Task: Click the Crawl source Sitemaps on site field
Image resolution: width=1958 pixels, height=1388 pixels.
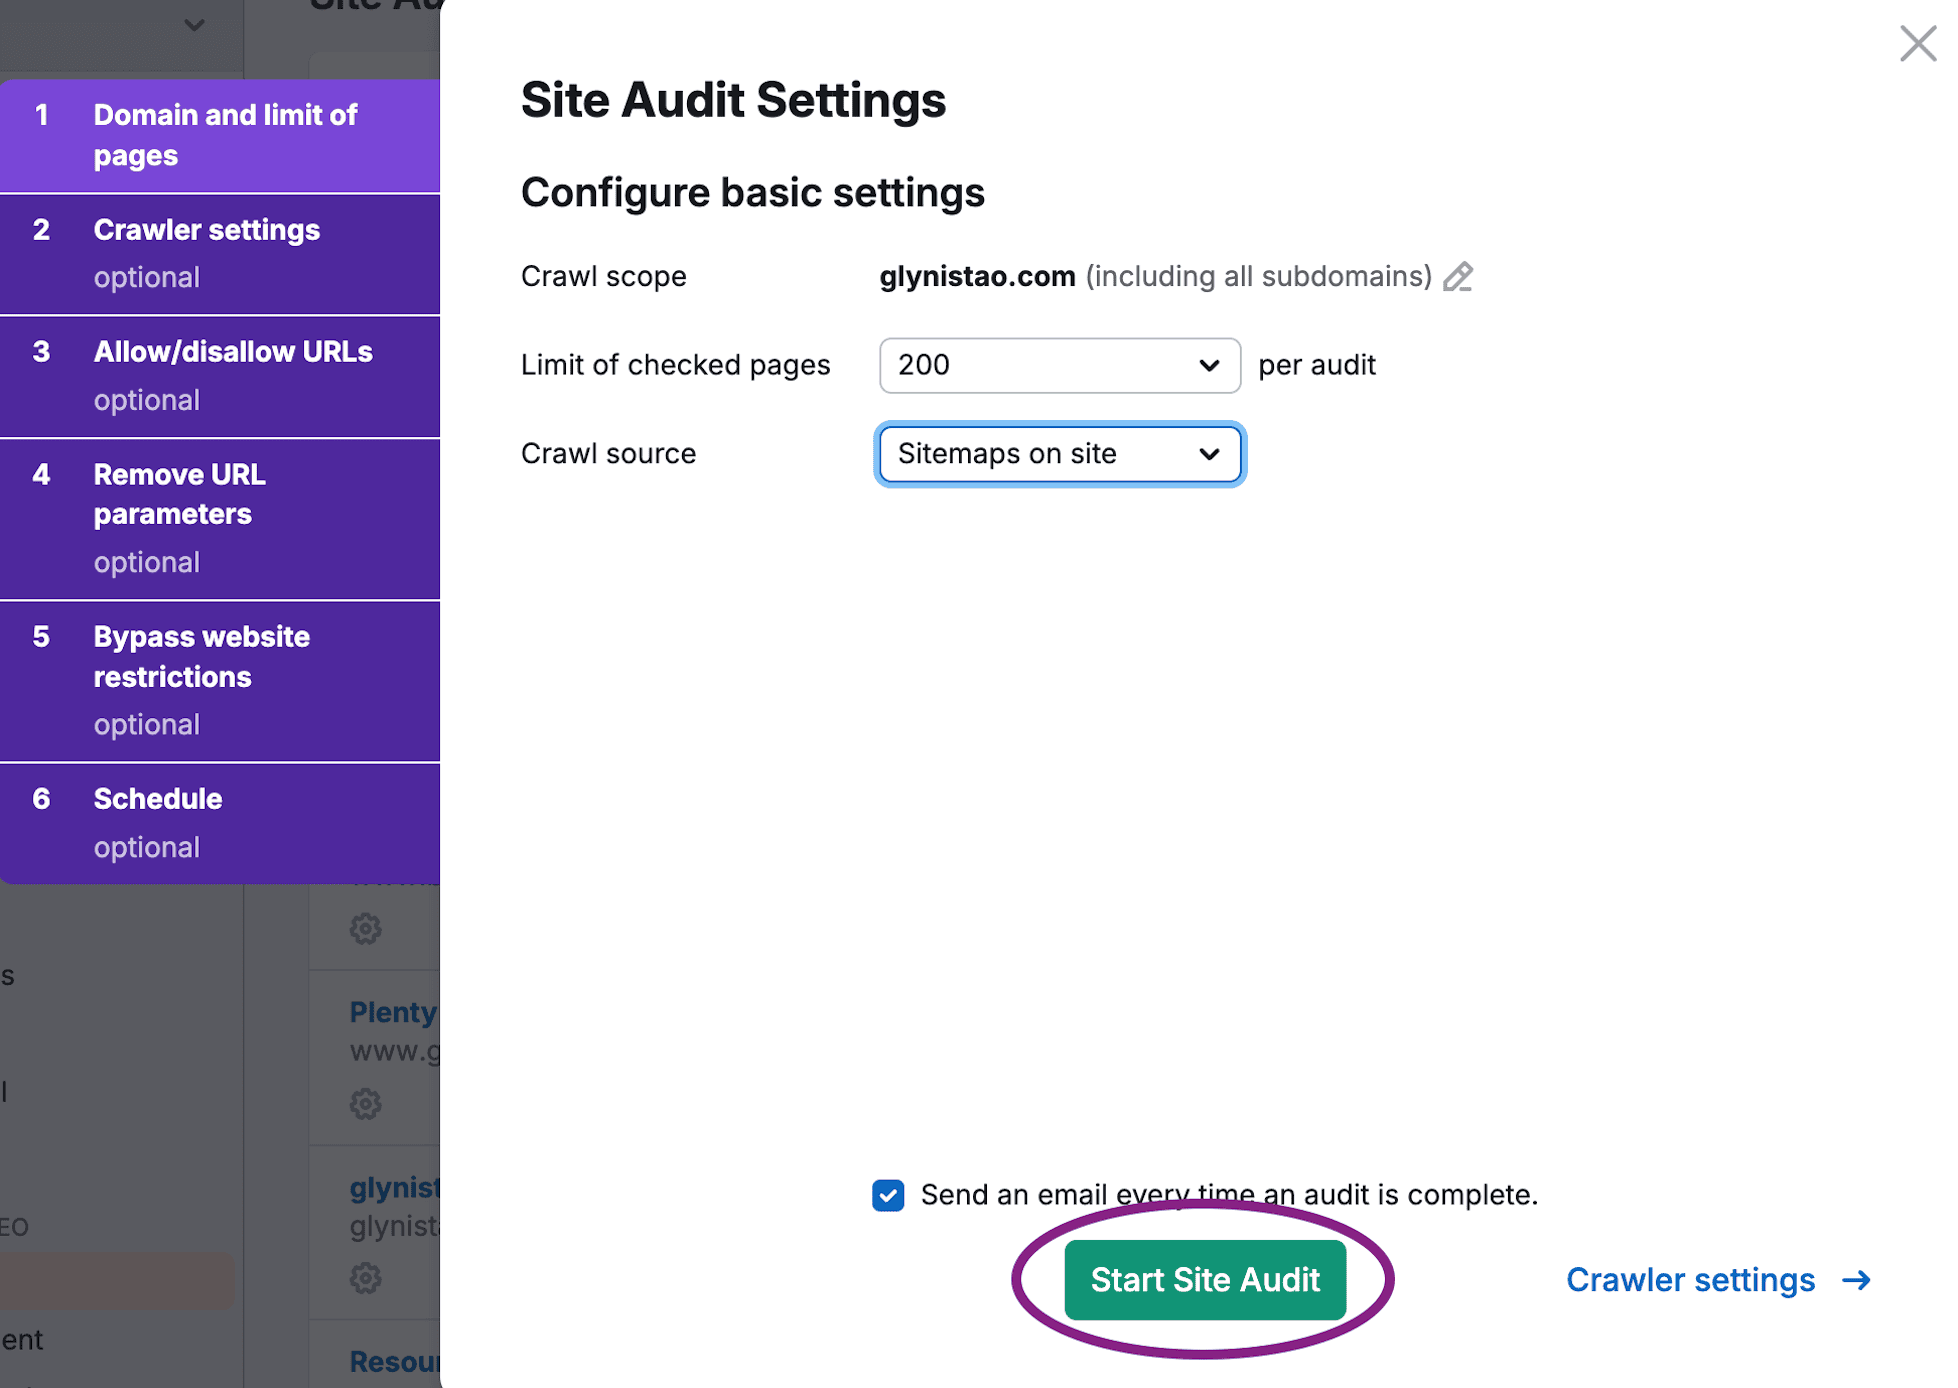Action: click(x=1060, y=452)
